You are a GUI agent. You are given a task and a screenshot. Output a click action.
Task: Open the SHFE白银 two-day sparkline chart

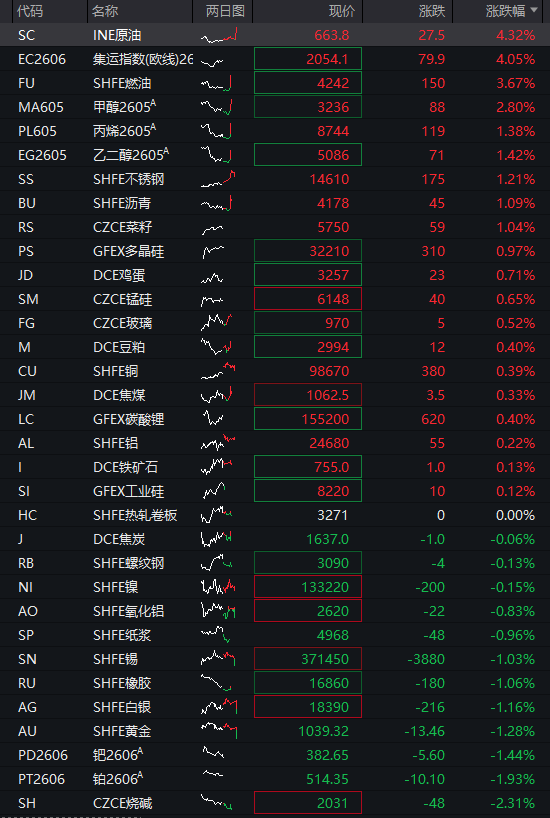[219, 707]
